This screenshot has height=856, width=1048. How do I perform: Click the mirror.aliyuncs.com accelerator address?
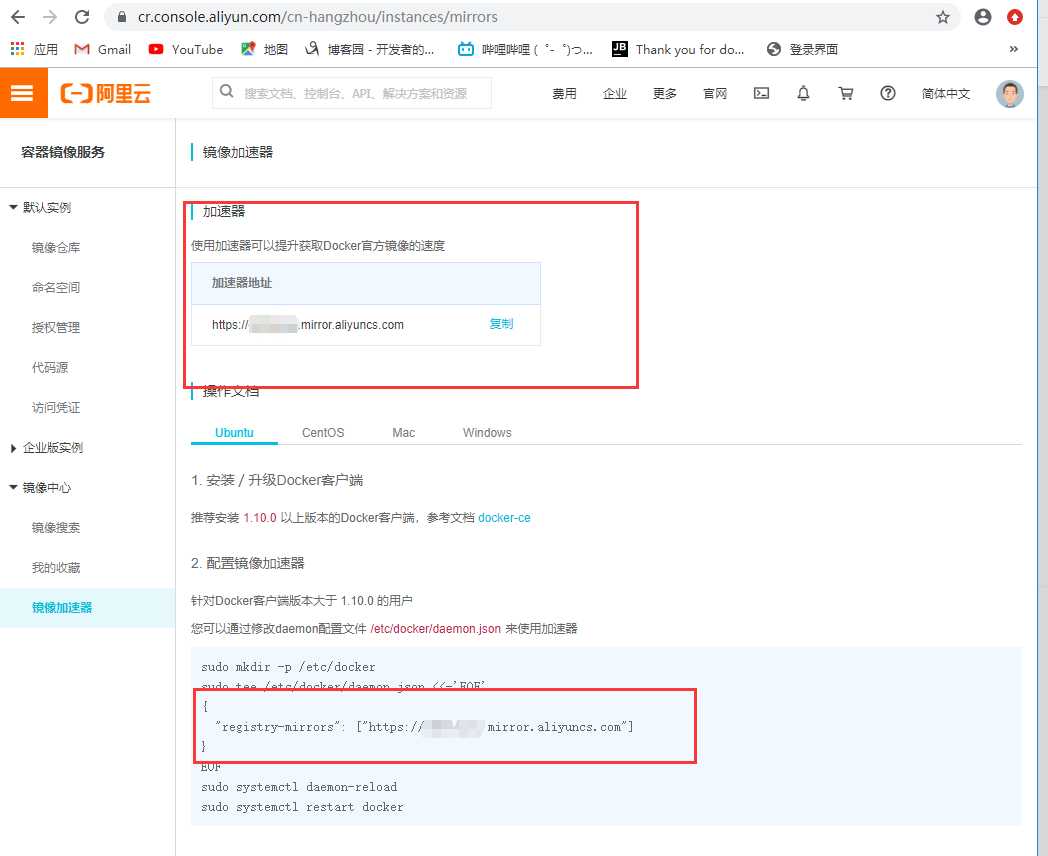[308, 325]
